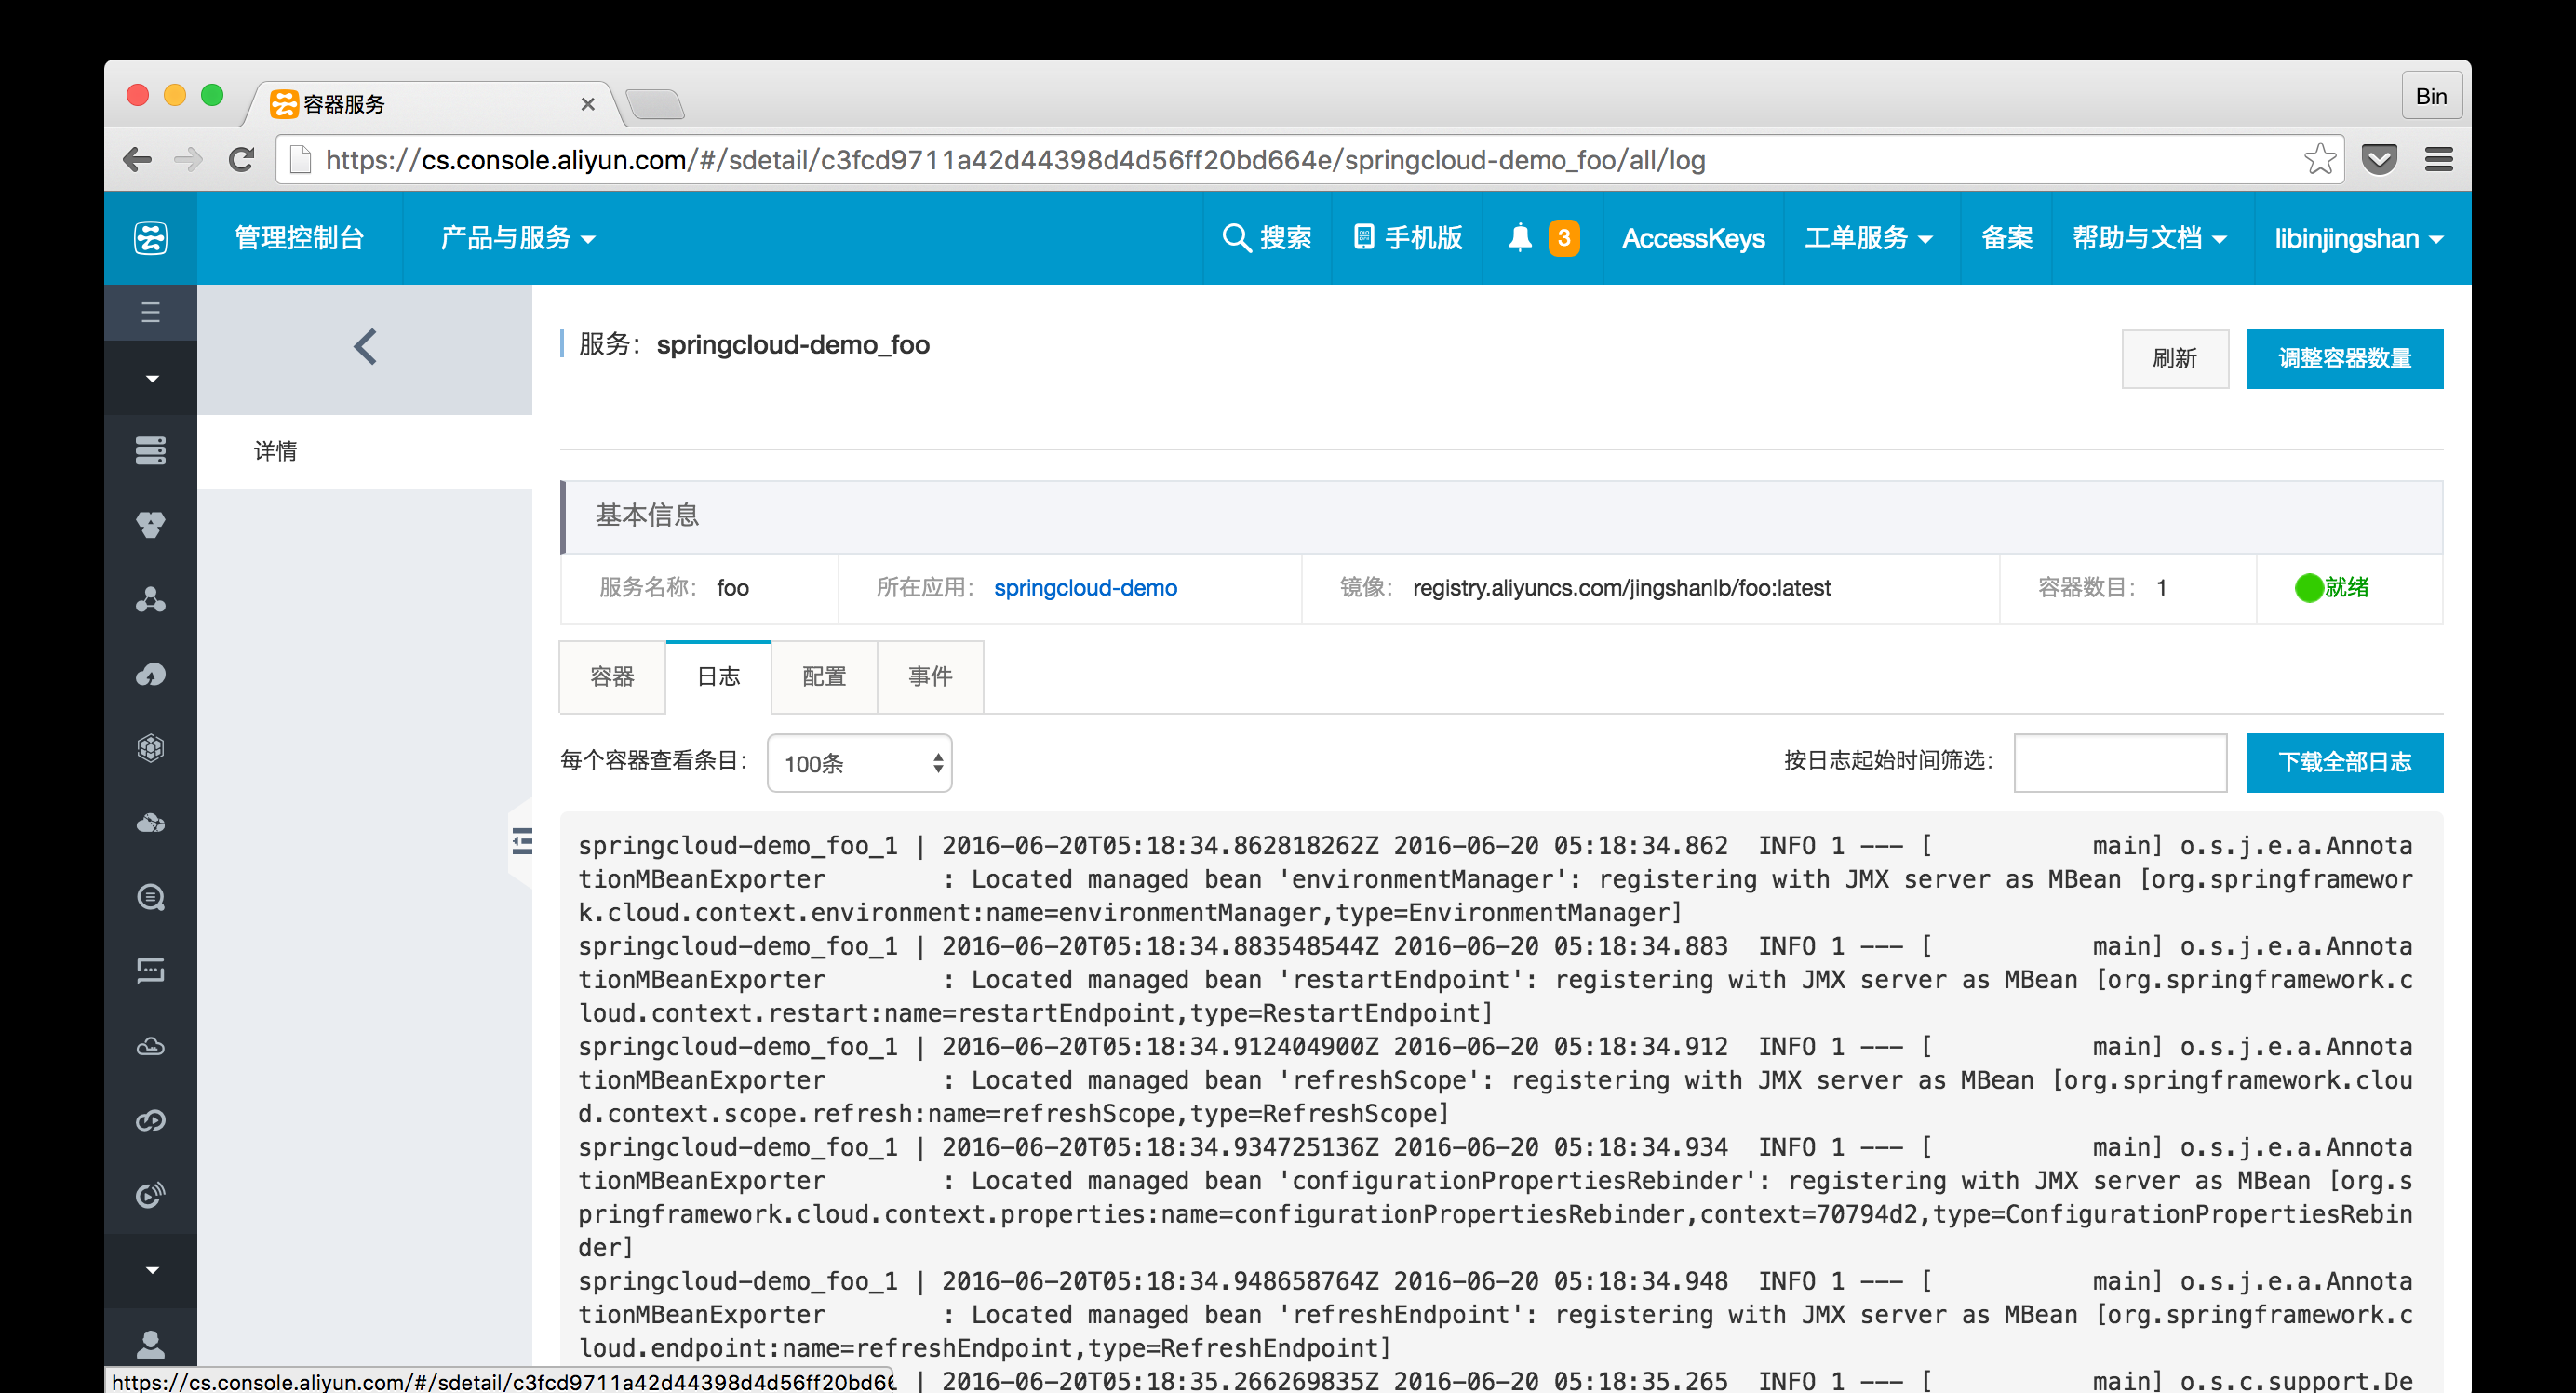
Task: Click the service name value foo
Action: (x=733, y=588)
